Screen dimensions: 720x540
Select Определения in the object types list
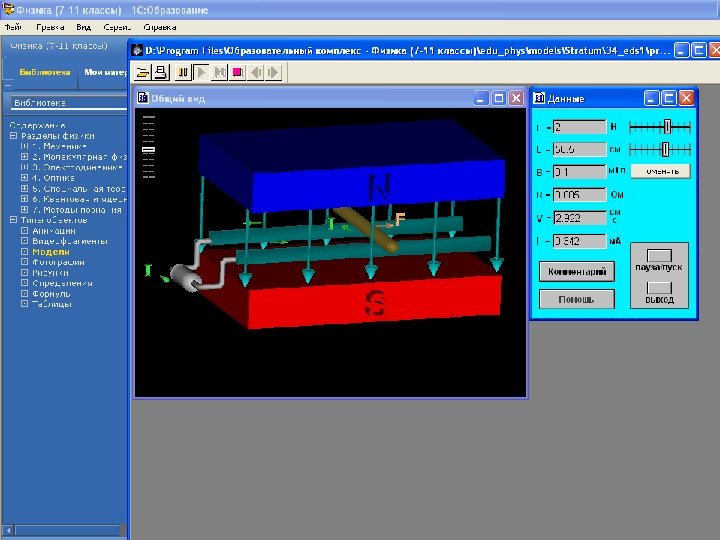tap(62, 283)
